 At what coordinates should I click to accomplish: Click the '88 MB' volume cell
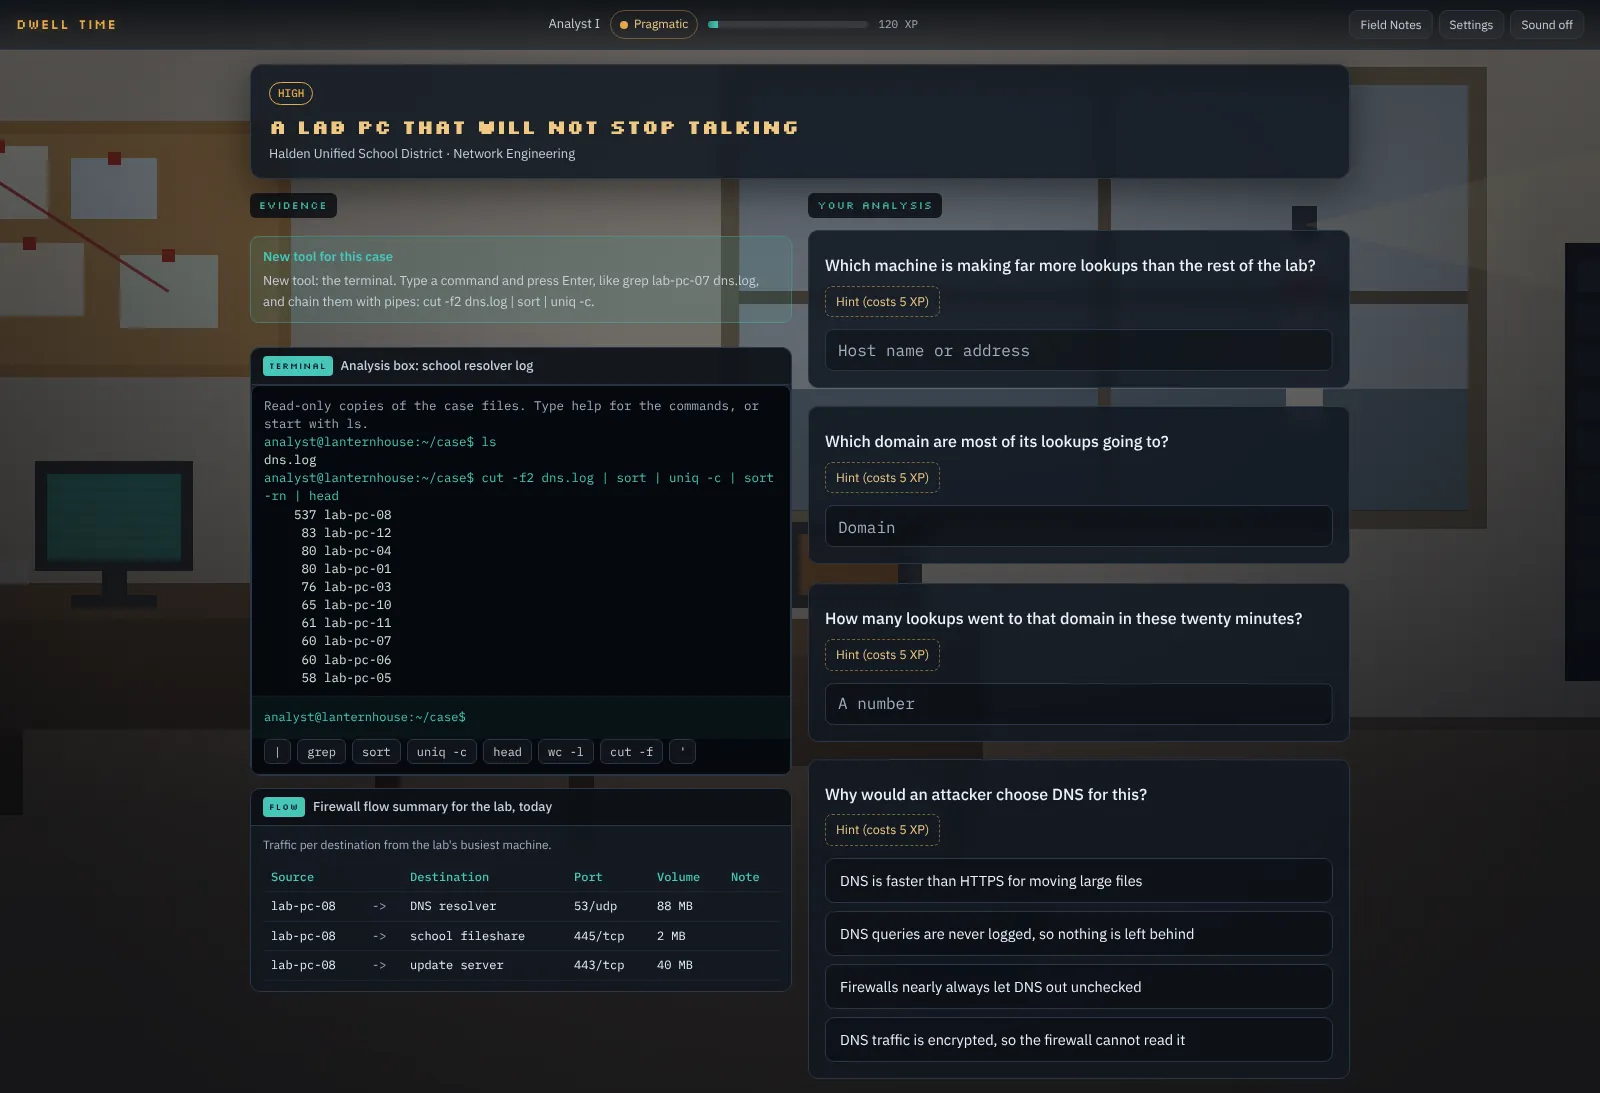pos(675,906)
